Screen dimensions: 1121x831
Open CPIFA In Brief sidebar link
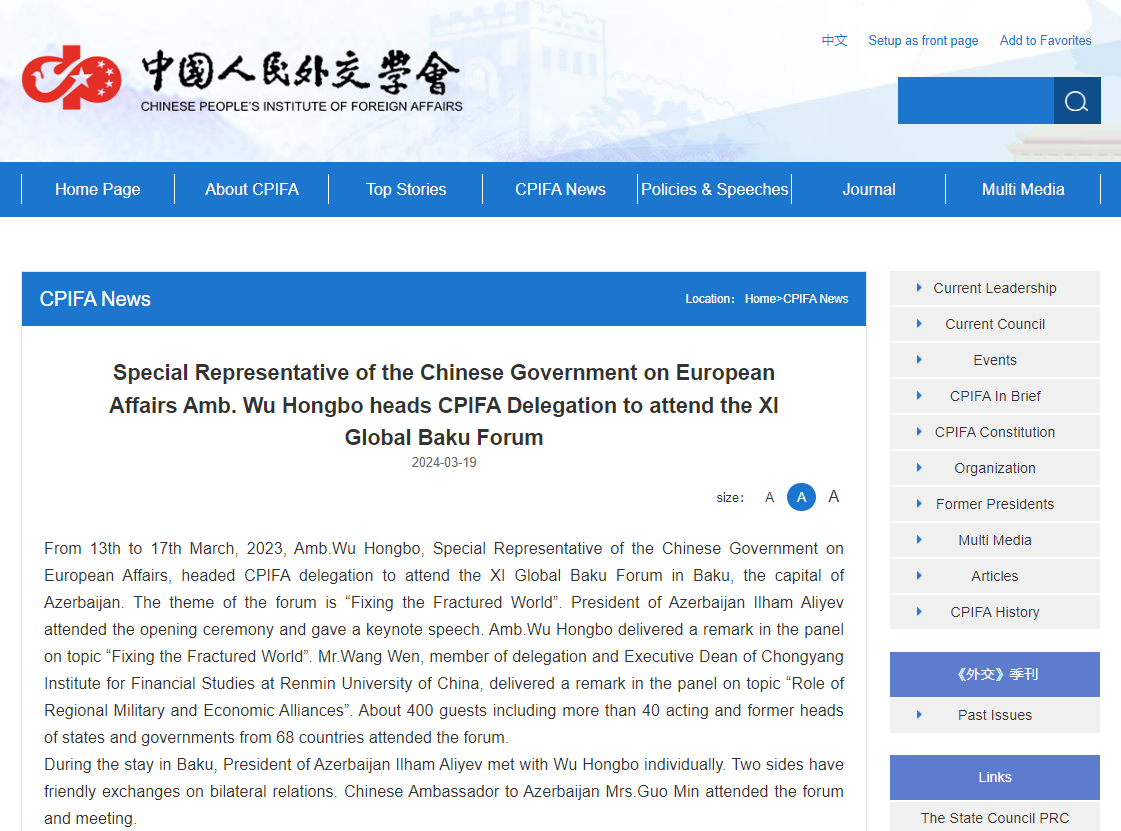pyautogui.click(x=994, y=395)
